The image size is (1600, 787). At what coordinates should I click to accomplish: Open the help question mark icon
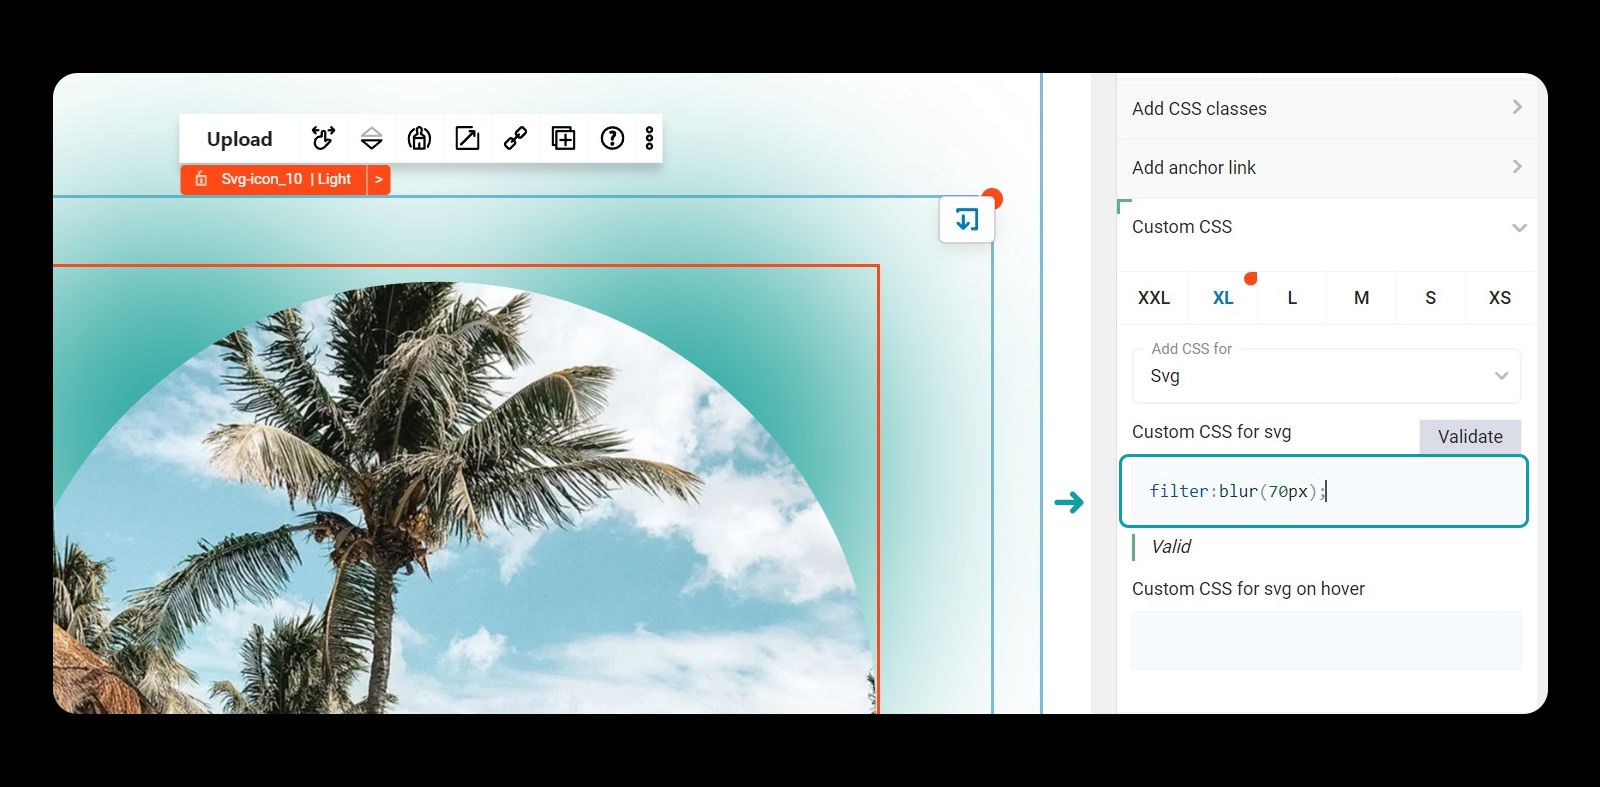(x=612, y=138)
